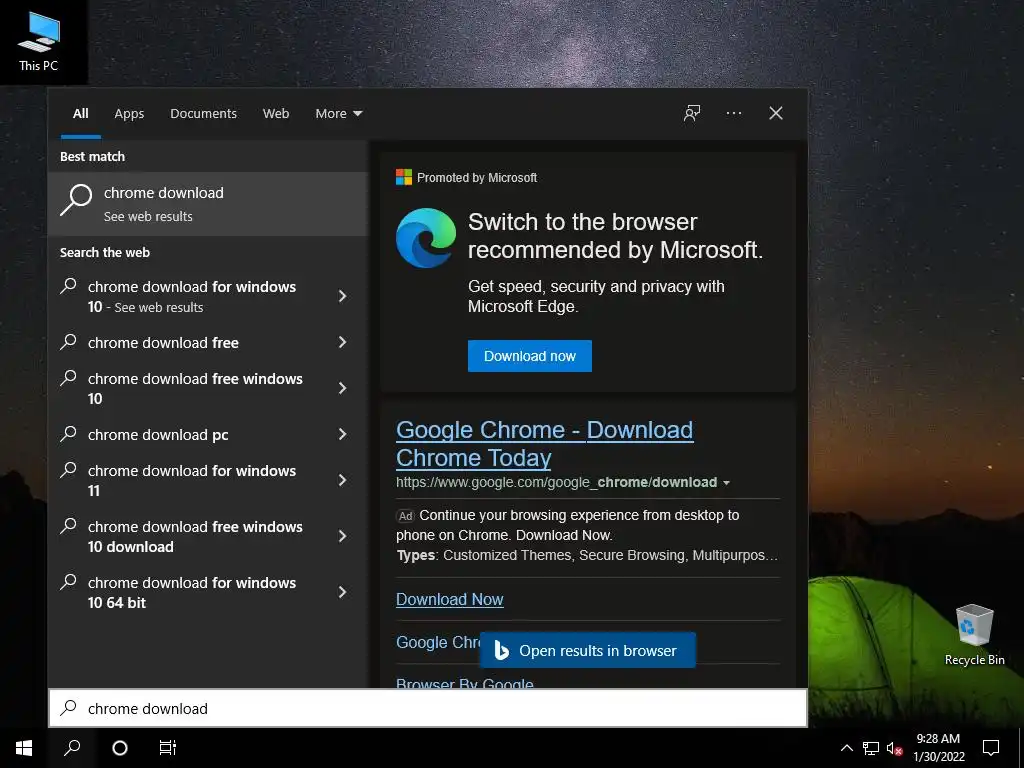Switch to the Web tab

click(x=276, y=114)
